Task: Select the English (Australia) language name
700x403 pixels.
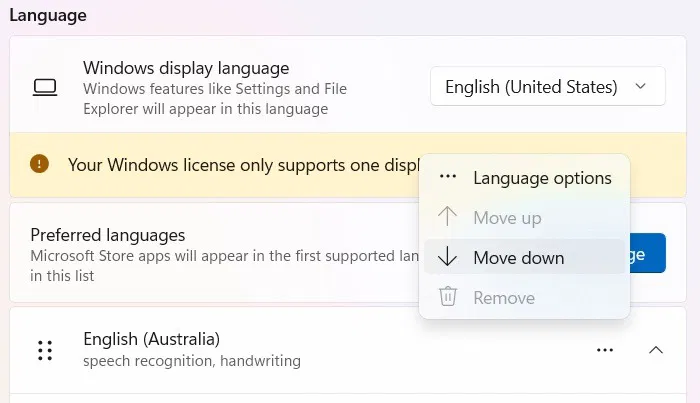Action: click(152, 339)
